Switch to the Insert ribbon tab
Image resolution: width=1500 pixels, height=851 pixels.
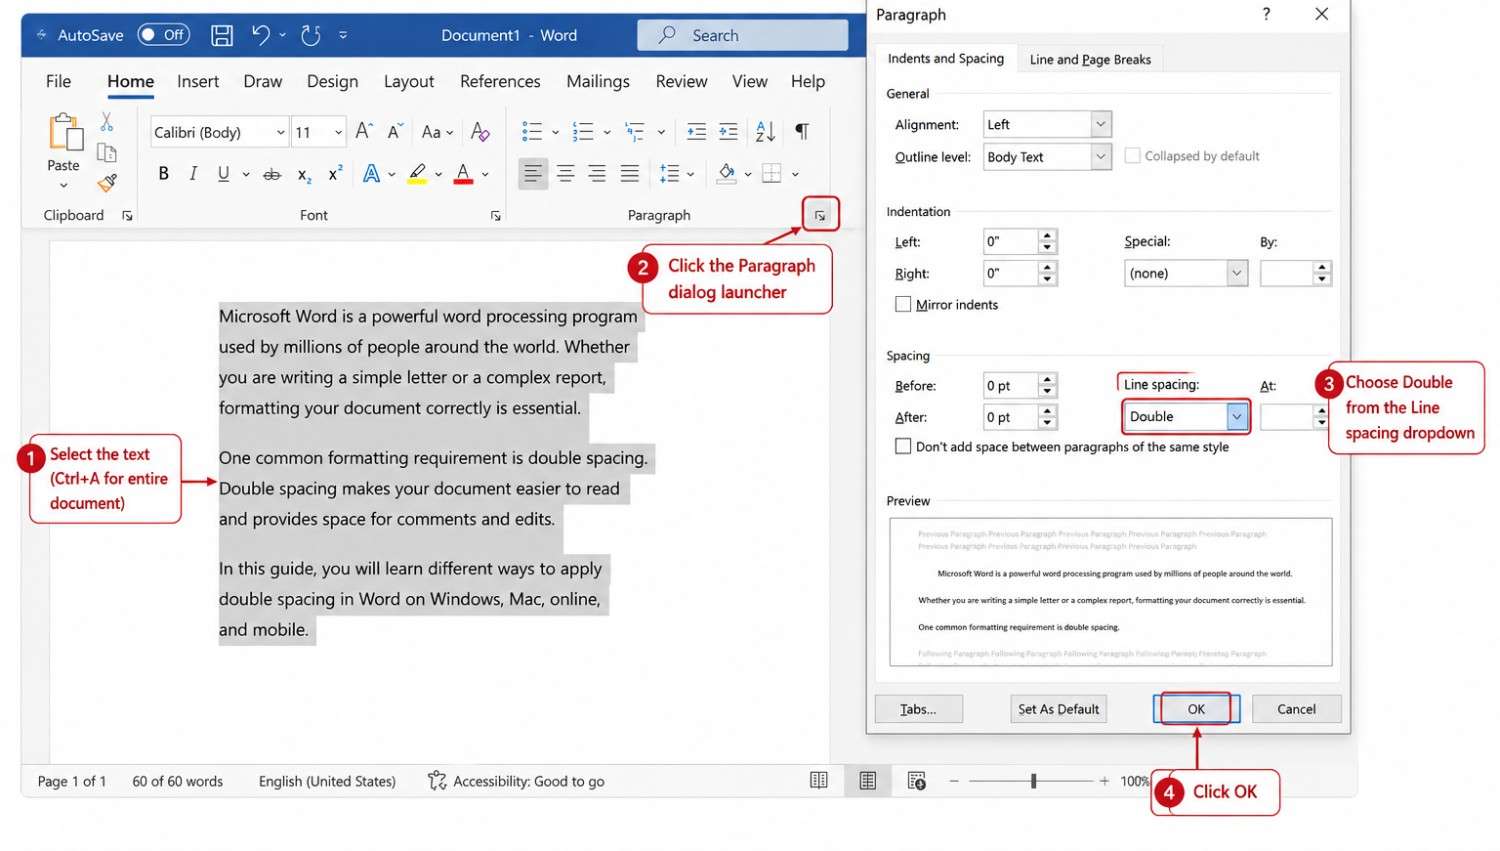pyautogui.click(x=198, y=82)
